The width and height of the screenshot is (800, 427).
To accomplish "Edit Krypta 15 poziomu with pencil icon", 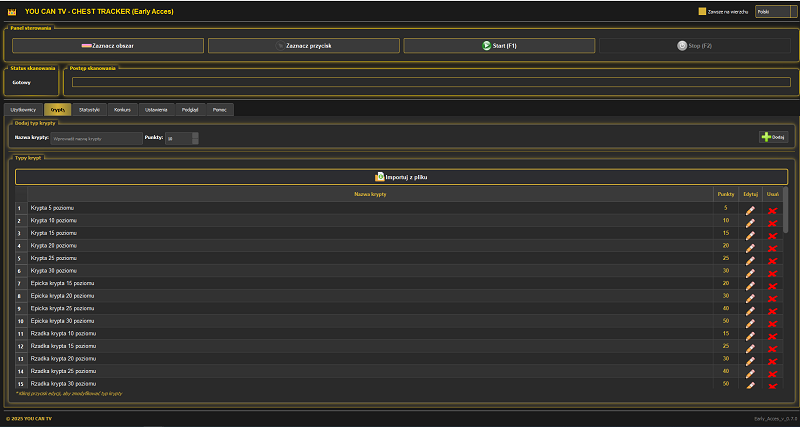I will tap(749, 235).
